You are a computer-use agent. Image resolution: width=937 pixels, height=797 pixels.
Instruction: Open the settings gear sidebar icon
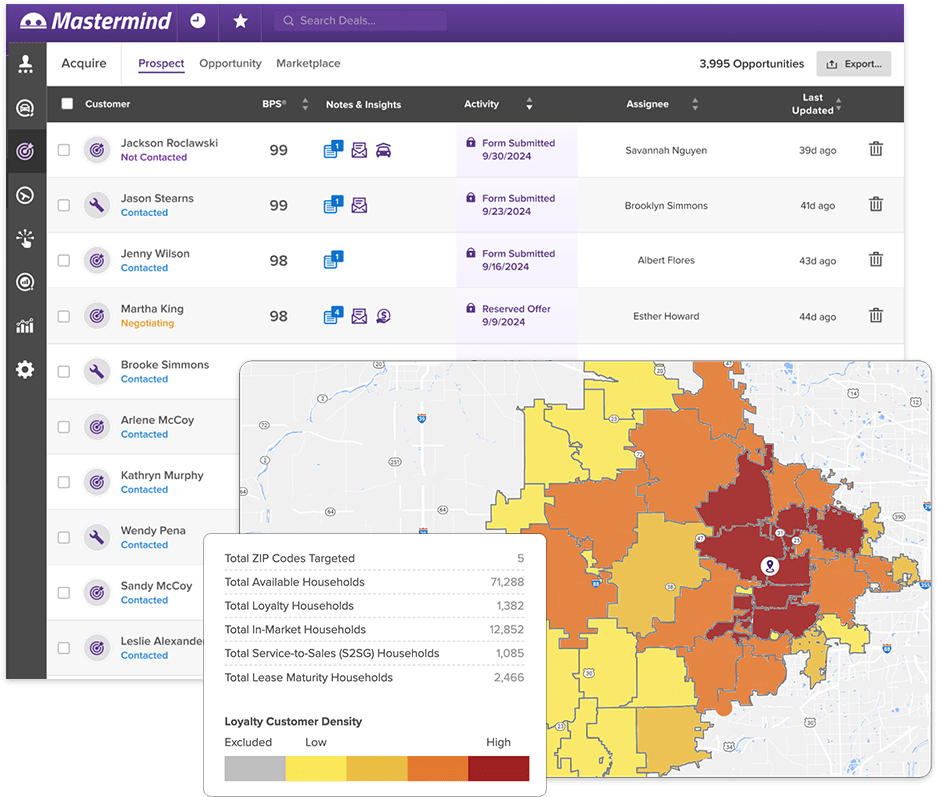[25, 370]
